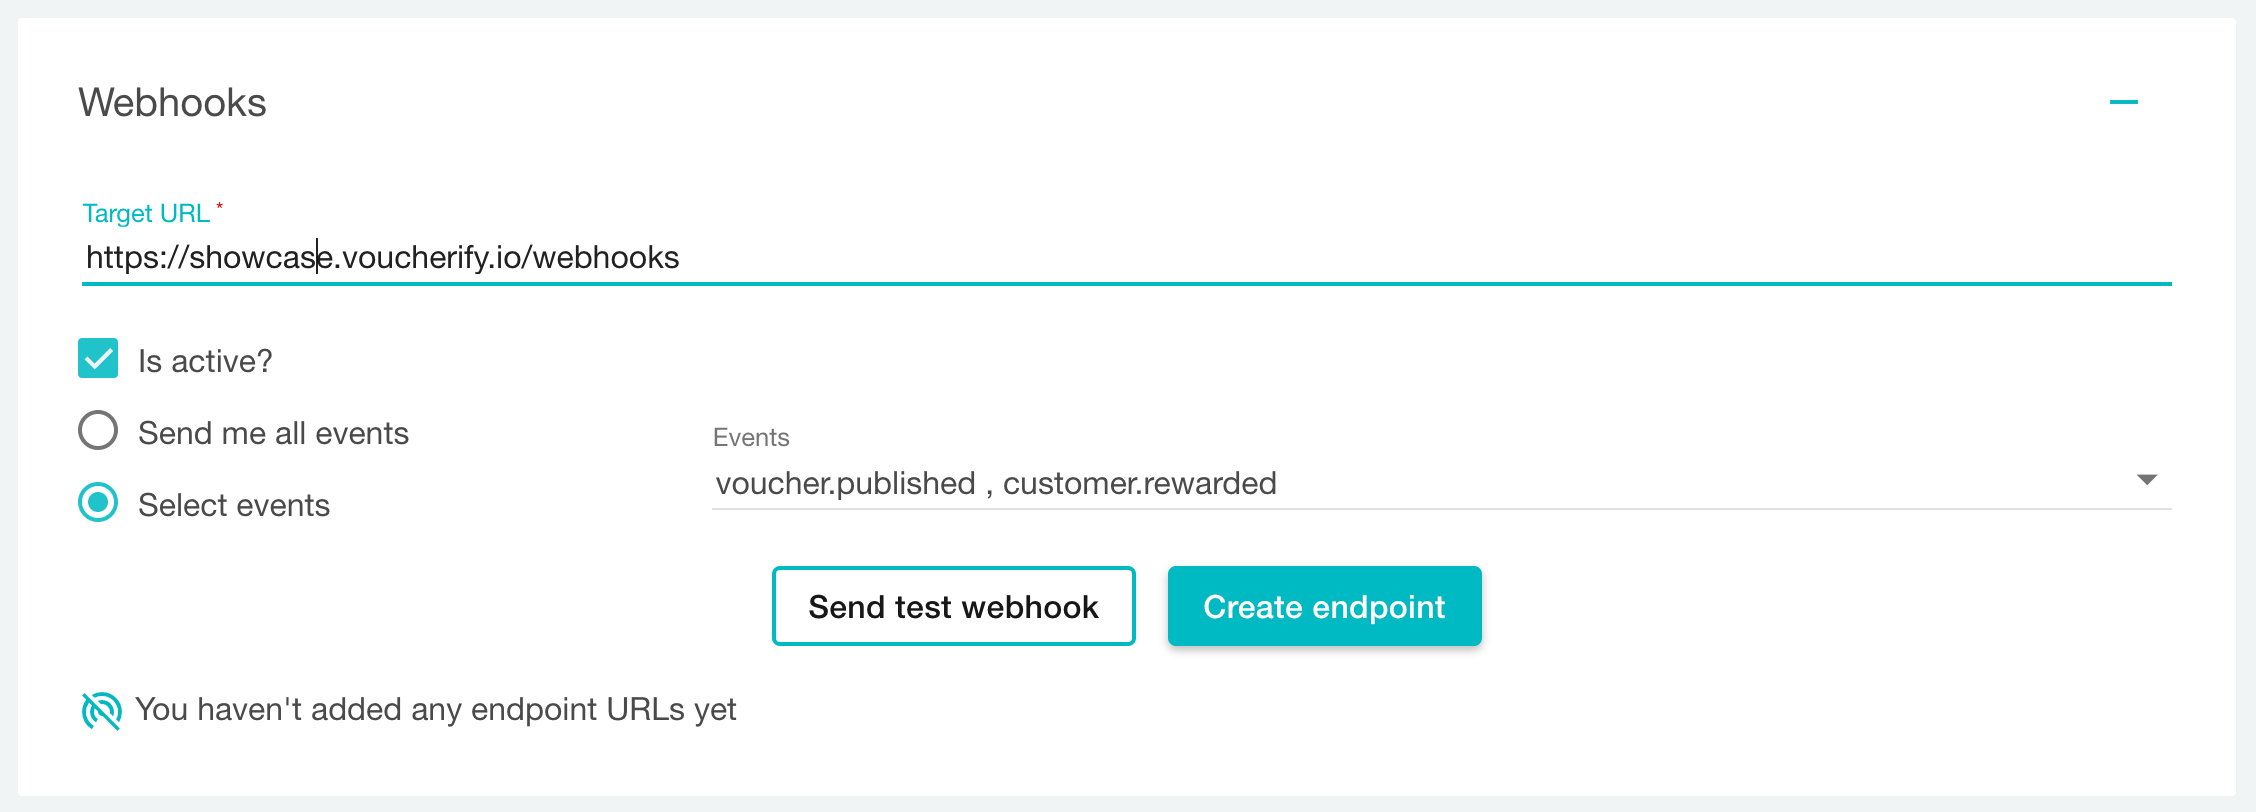Image resolution: width=2256 pixels, height=812 pixels.
Task: Click inside the Target URL field
Action: [800, 257]
